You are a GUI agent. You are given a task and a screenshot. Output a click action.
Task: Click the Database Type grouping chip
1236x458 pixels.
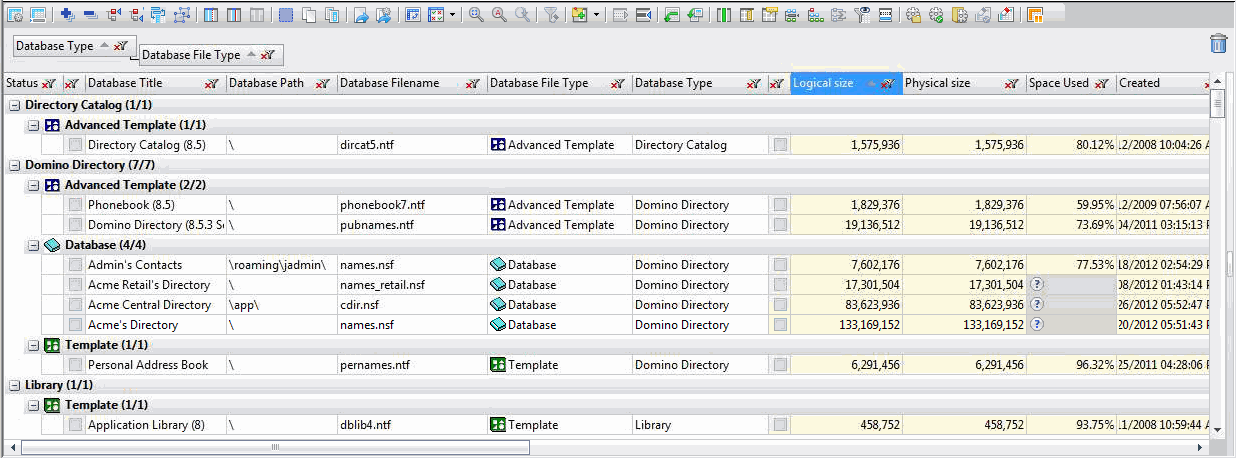[x=55, y=46]
